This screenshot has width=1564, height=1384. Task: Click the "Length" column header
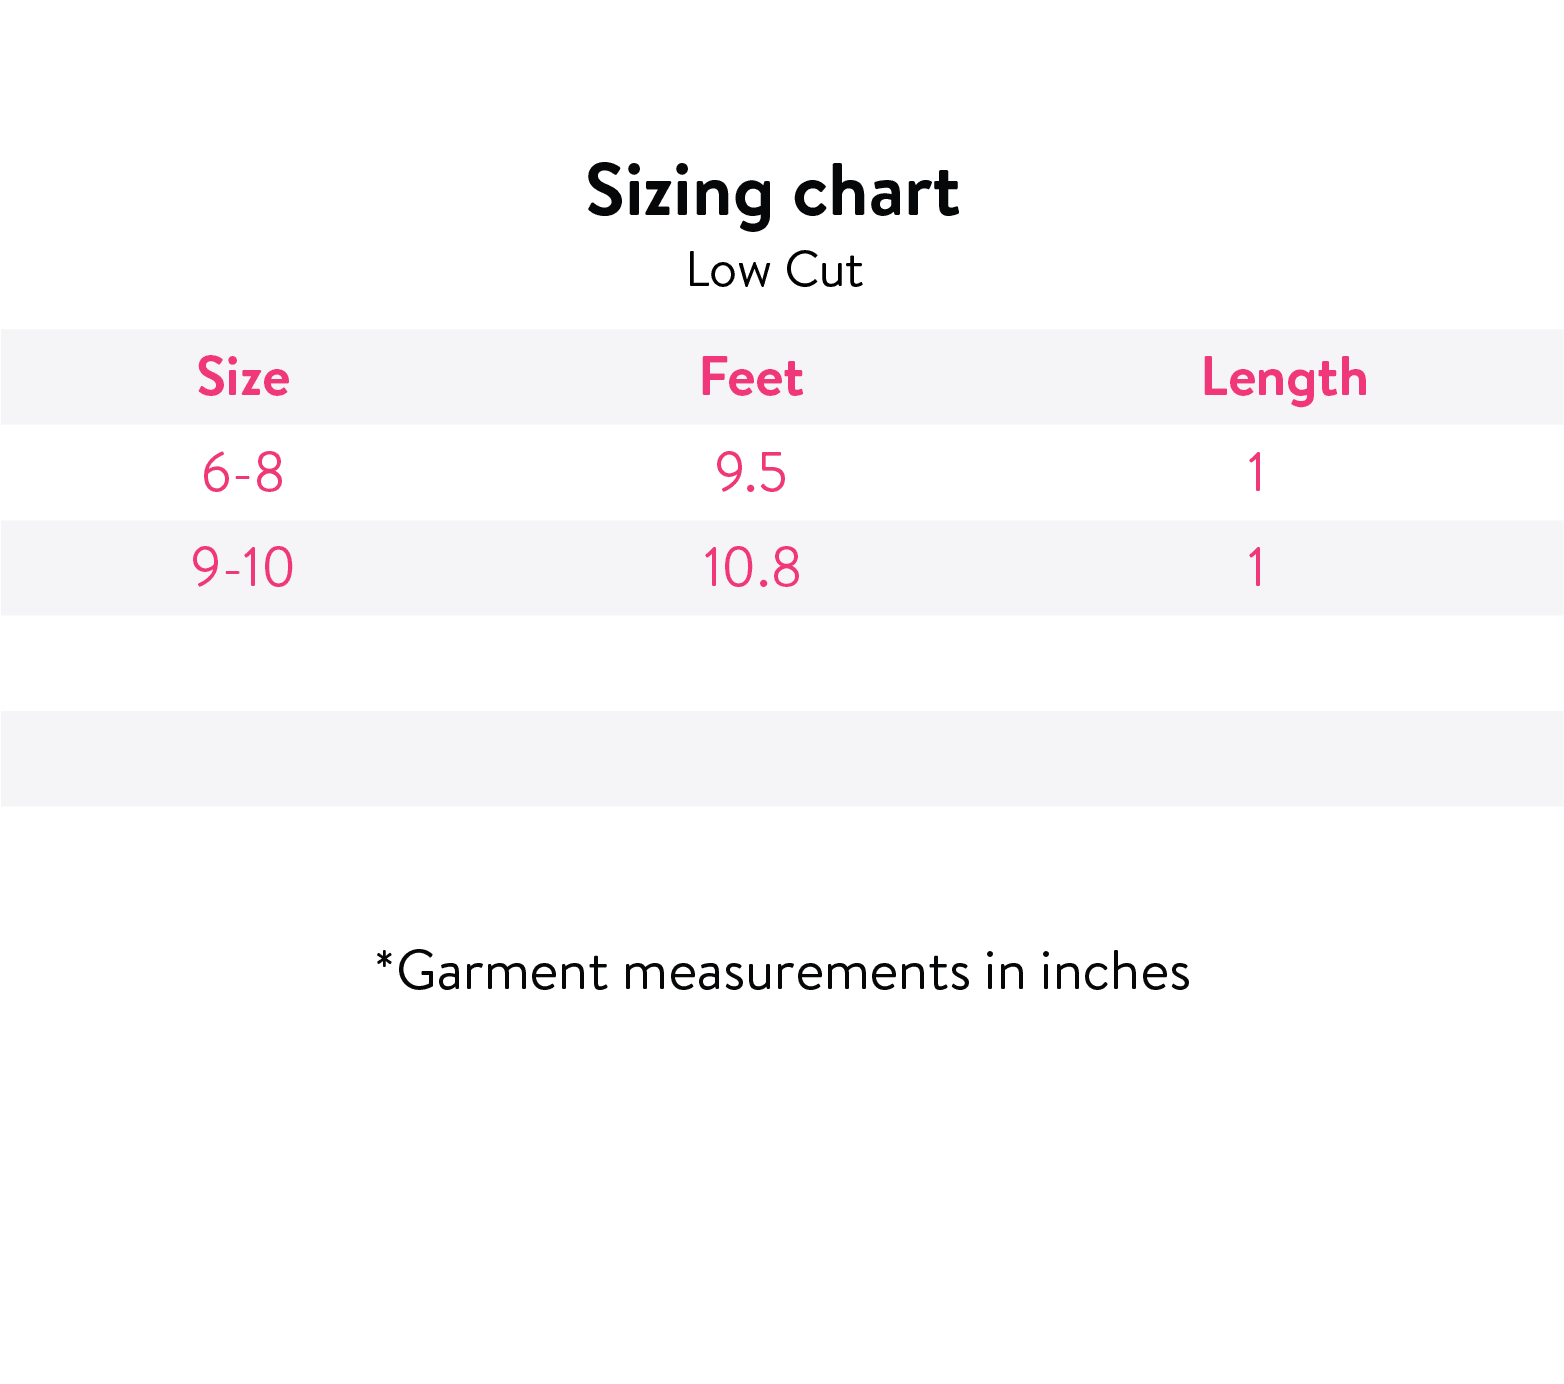click(x=1284, y=378)
